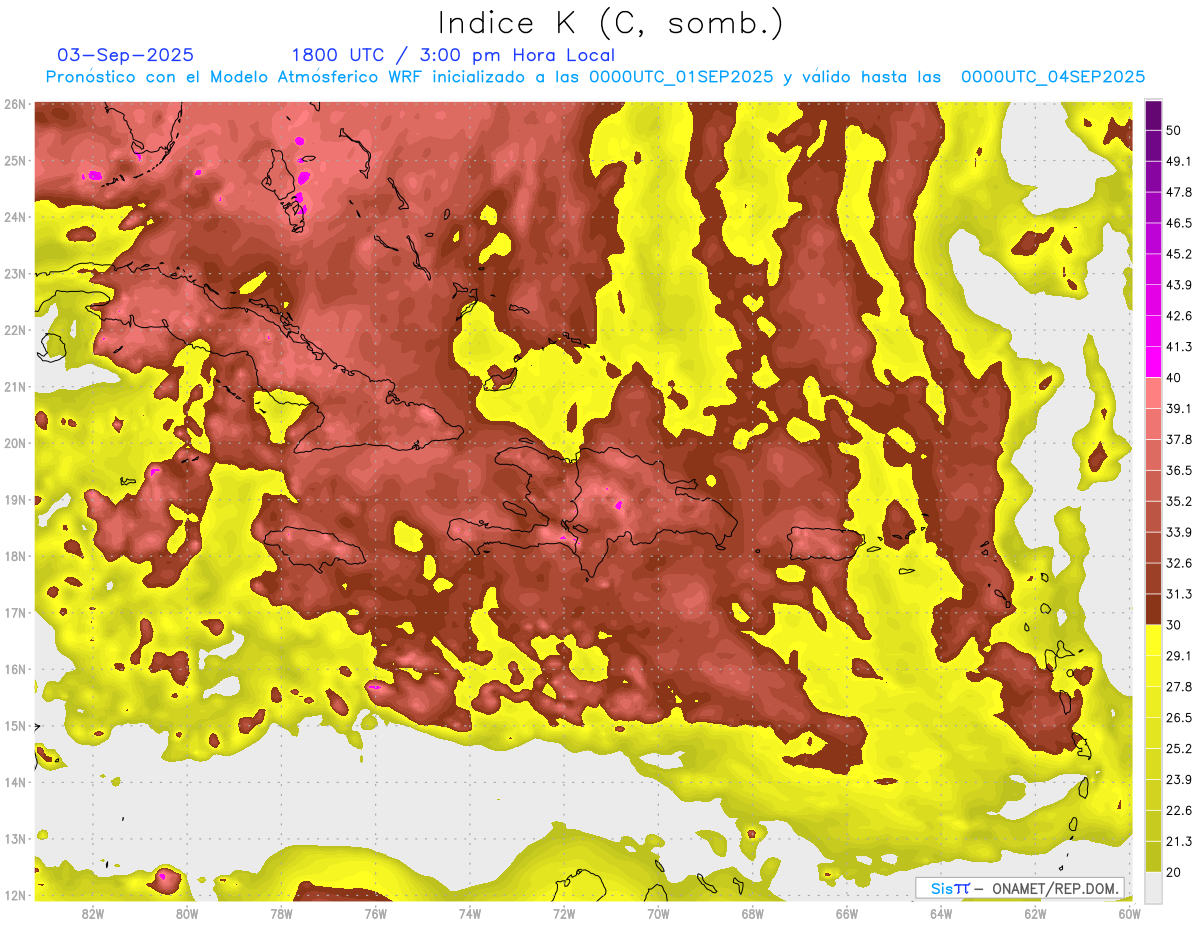Pick the gray colorbar swatch below 20
The width and height of the screenshot is (1200, 927).
click(x=1153, y=886)
